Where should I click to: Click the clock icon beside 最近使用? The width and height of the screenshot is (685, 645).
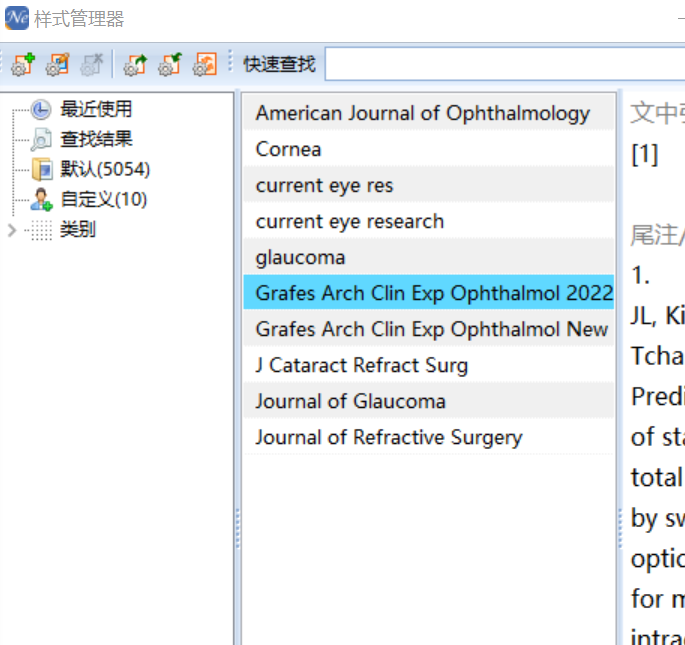pyautogui.click(x=41, y=110)
